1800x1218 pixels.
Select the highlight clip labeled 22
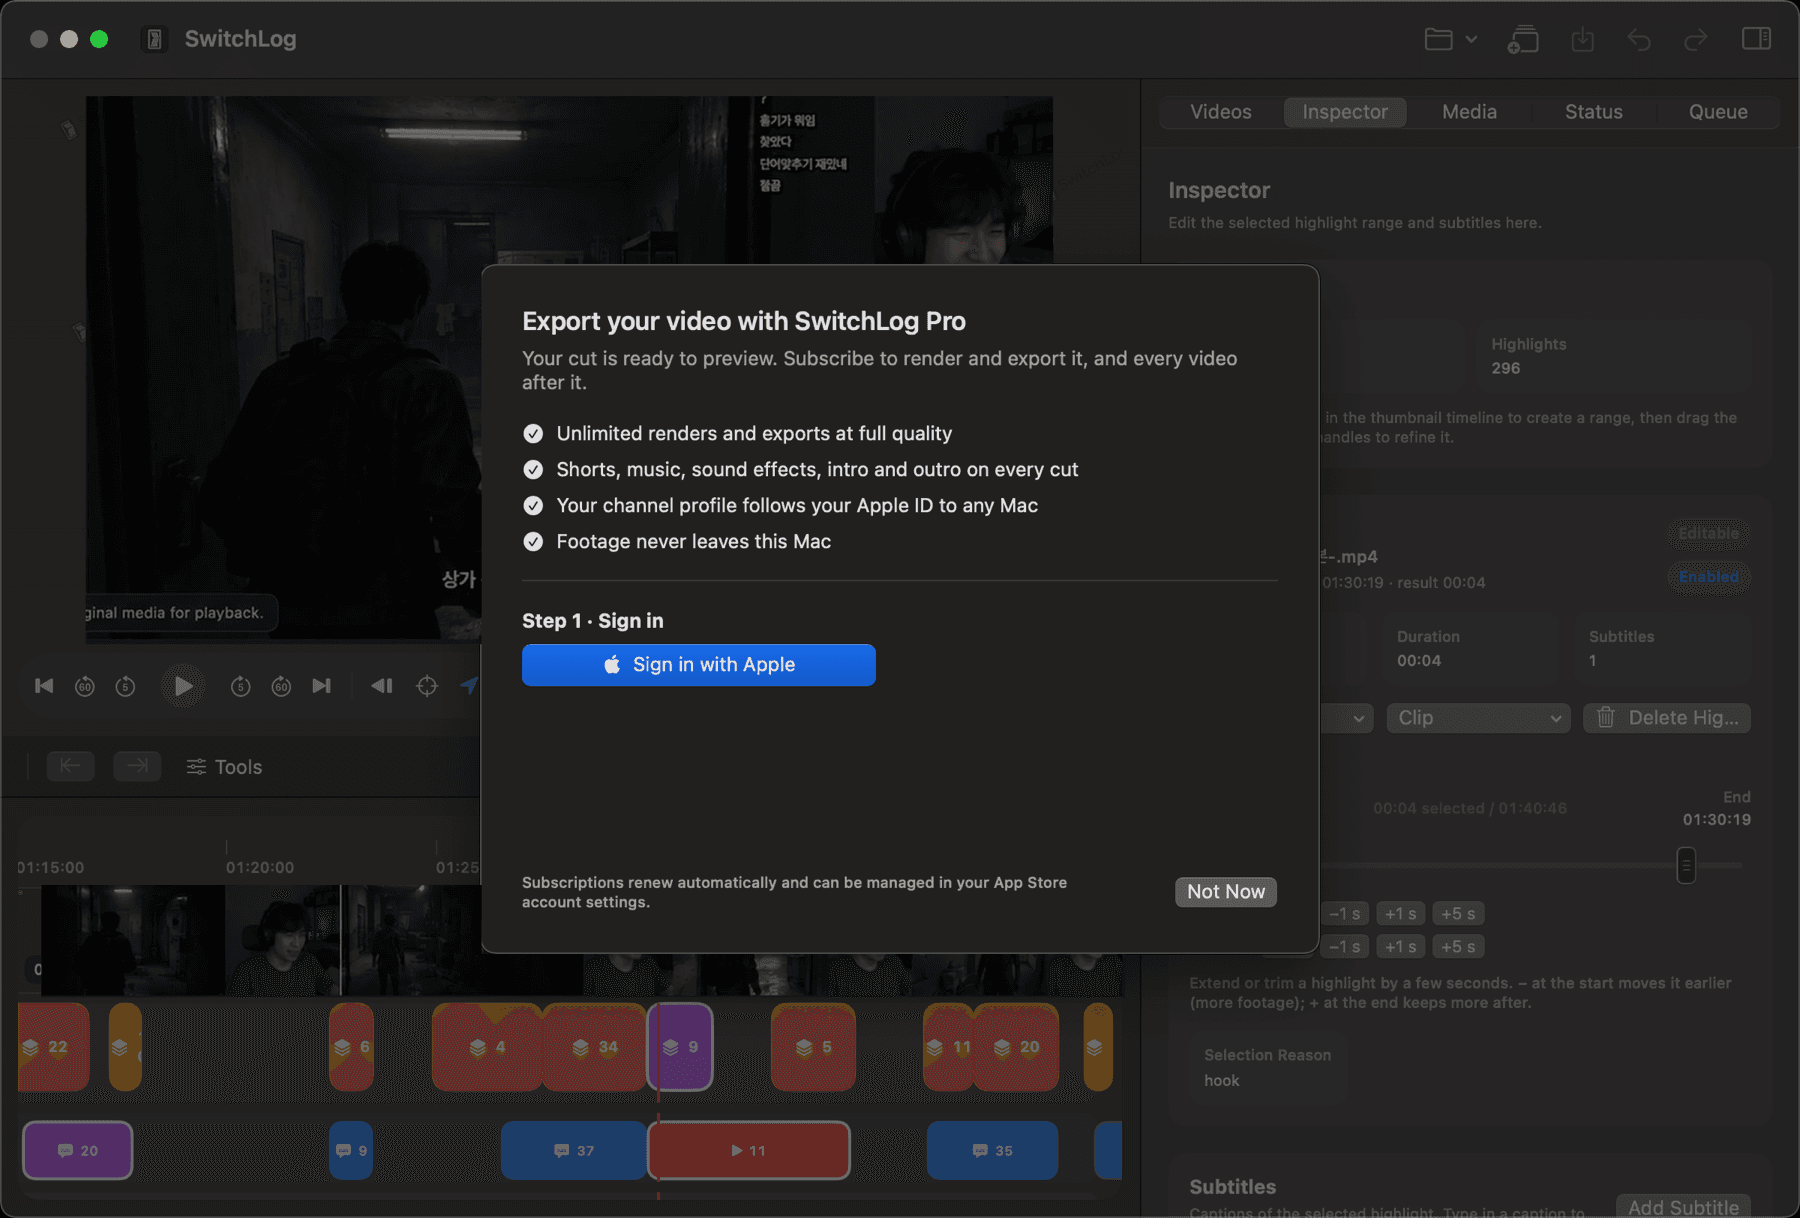(x=53, y=1047)
